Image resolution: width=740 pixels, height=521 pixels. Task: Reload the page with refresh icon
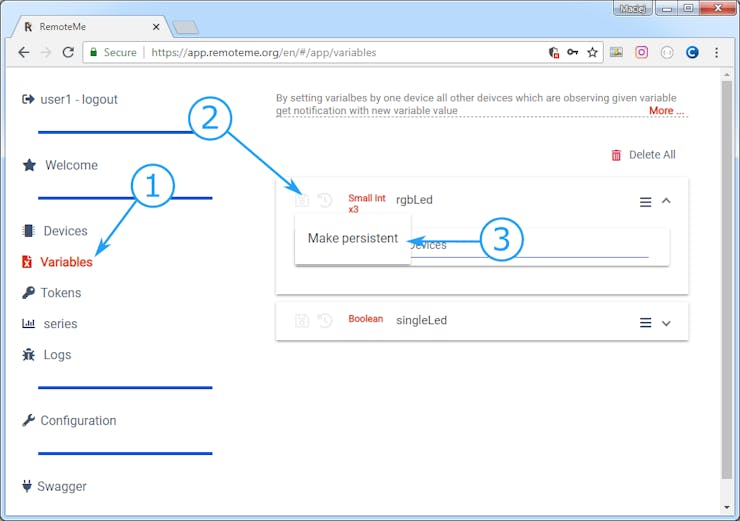pyautogui.click(x=68, y=52)
